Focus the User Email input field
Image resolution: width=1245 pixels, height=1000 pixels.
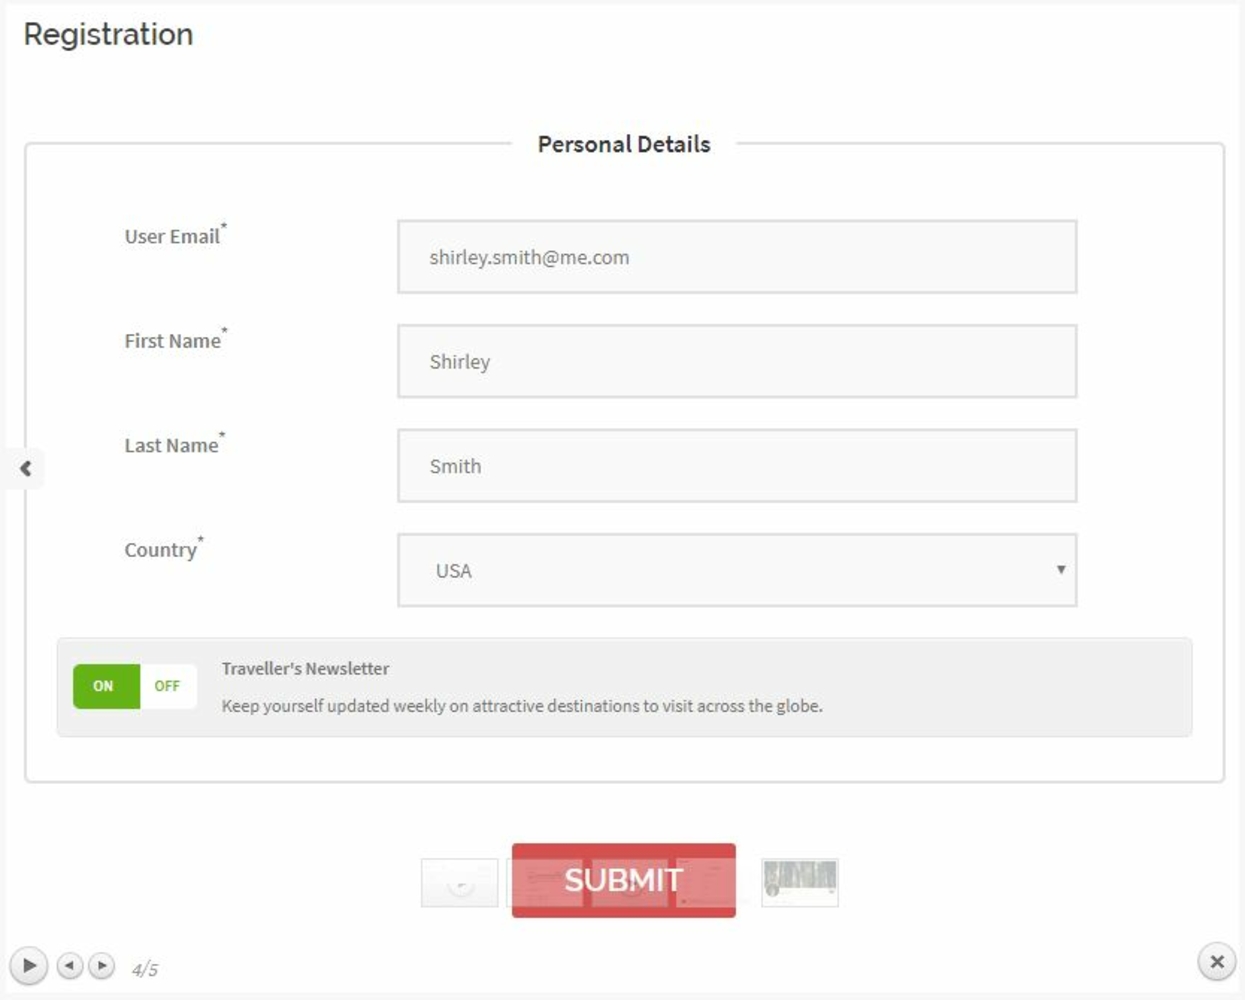pos(737,257)
